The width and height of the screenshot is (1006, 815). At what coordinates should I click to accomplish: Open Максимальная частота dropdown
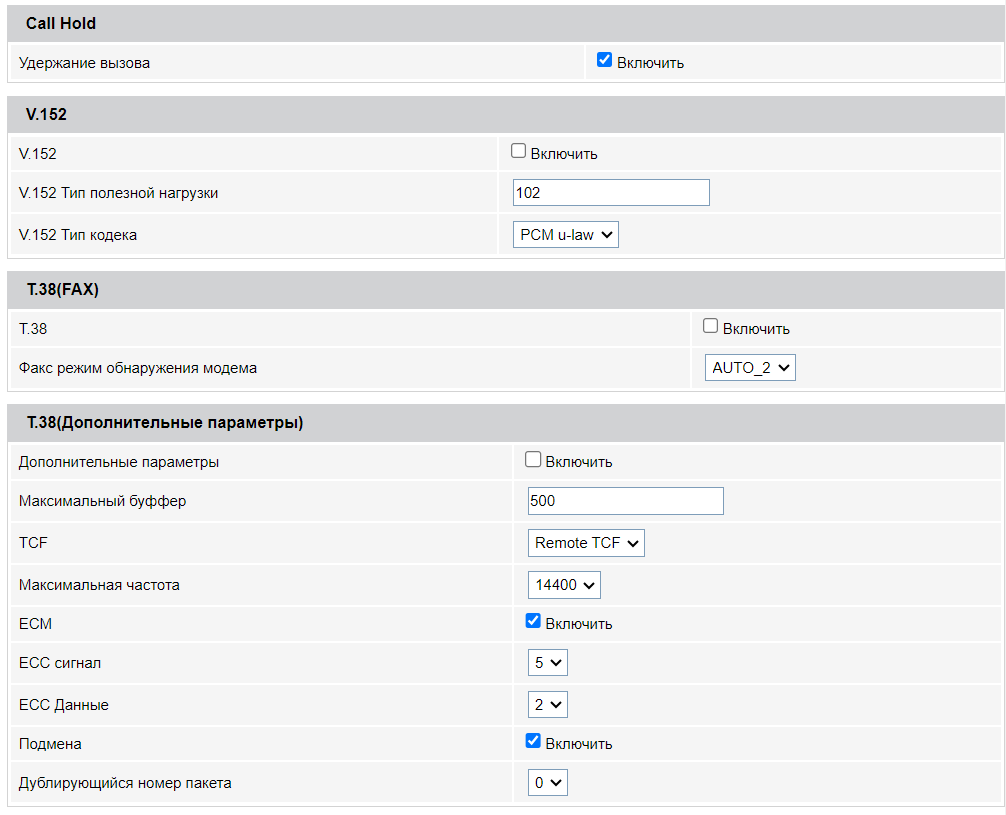(564, 585)
